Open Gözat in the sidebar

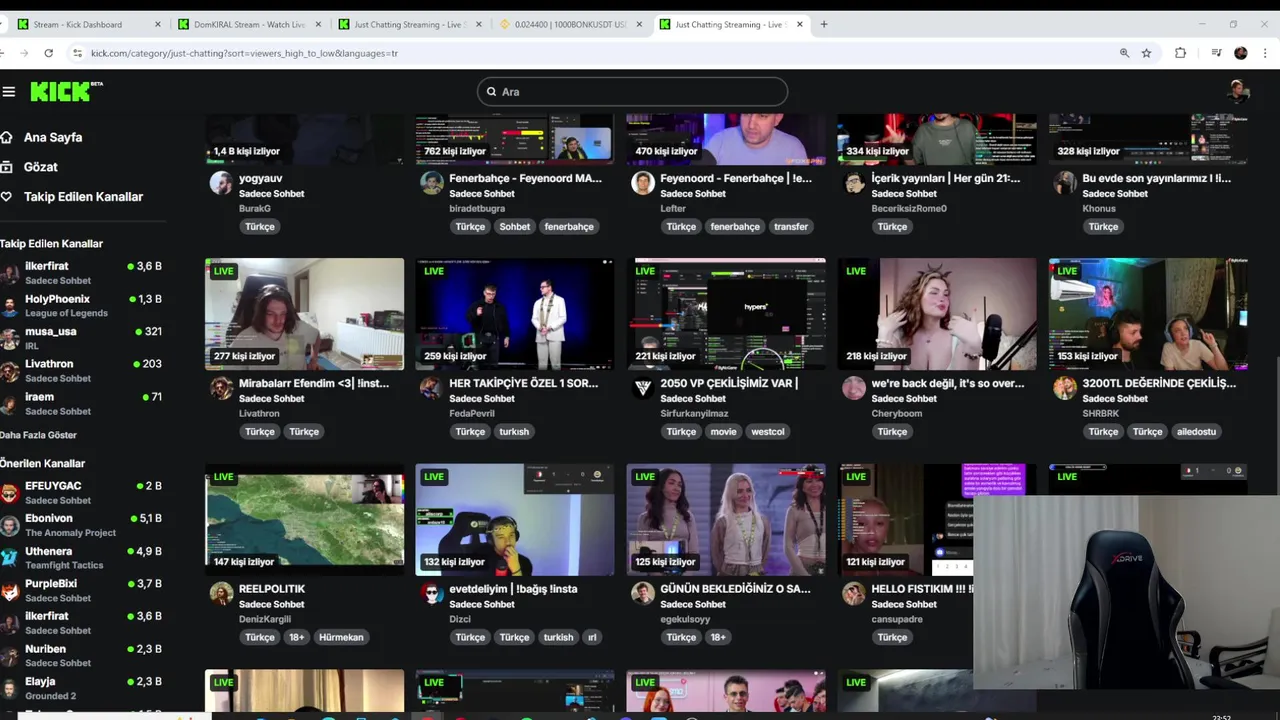tap(41, 167)
